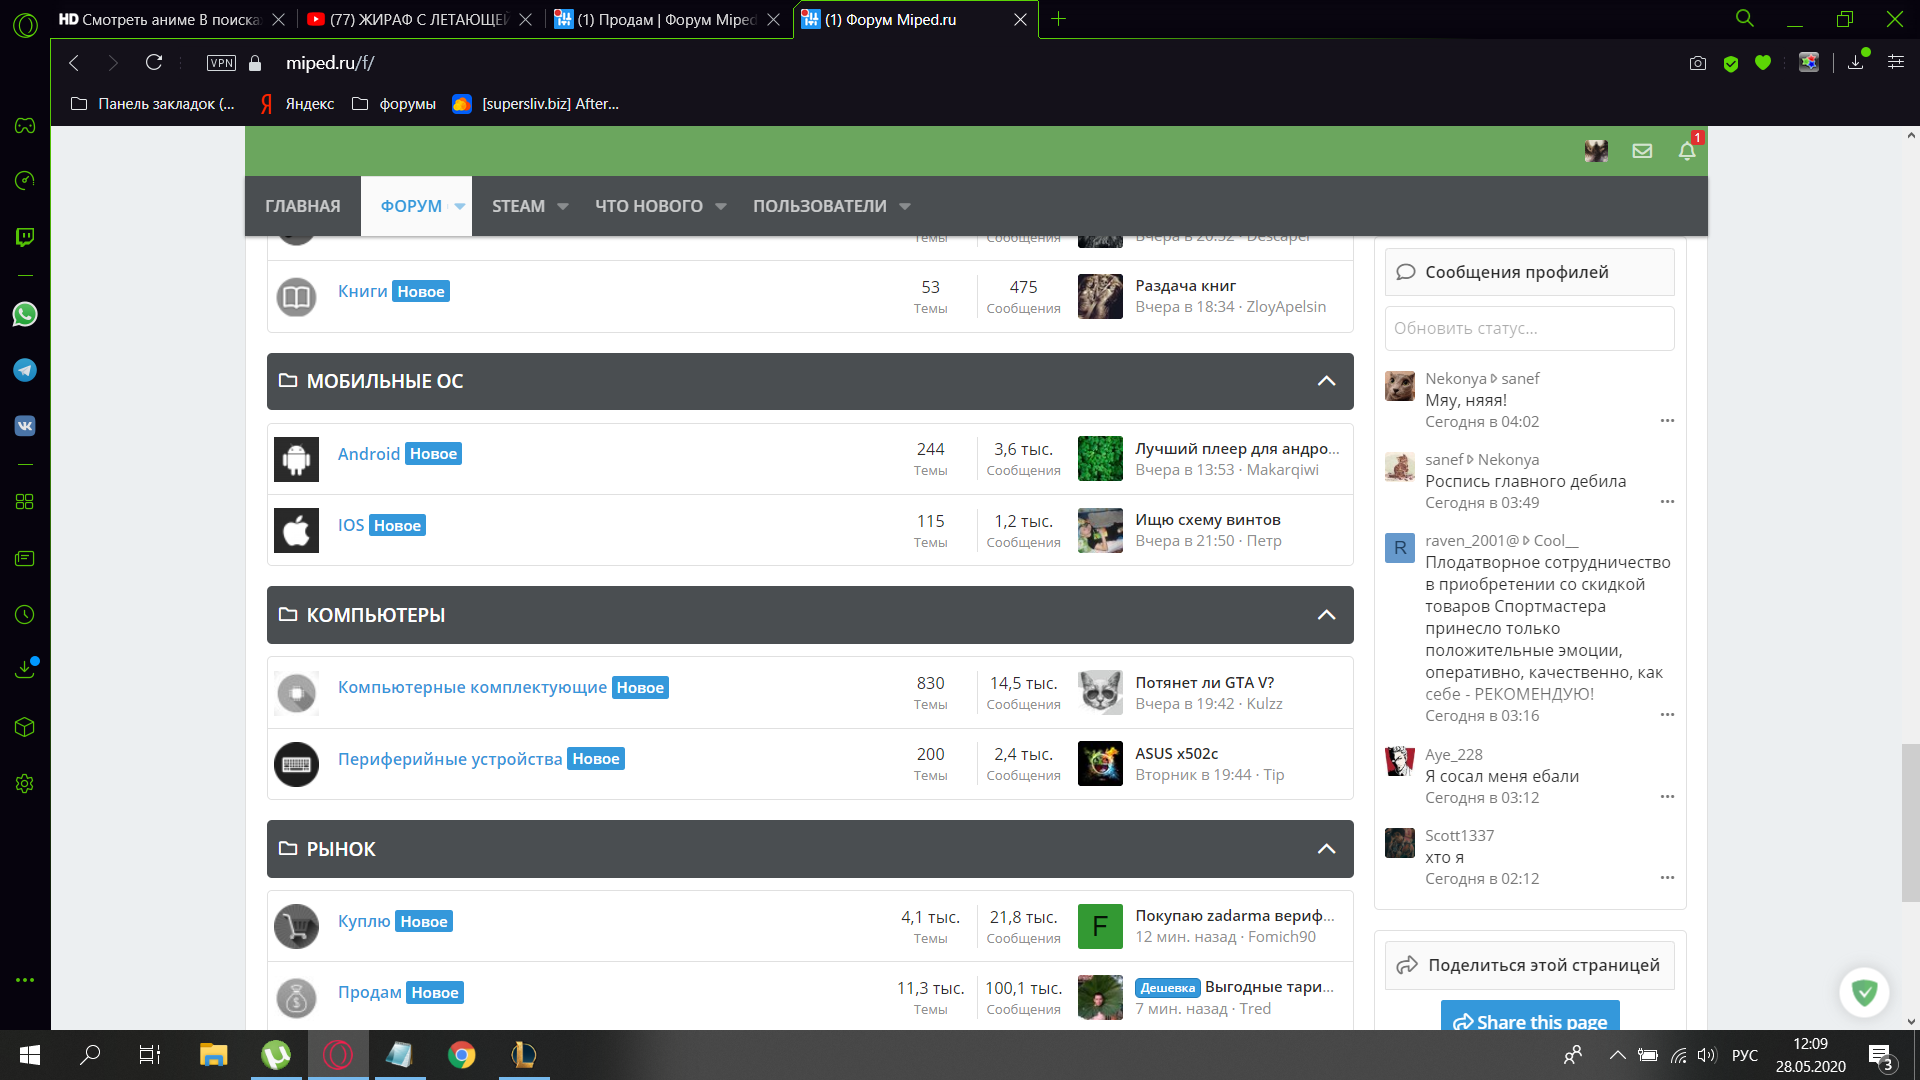Collapse the РЫНОК category
Screen dimensions: 1920x1080
[1327, 849]
